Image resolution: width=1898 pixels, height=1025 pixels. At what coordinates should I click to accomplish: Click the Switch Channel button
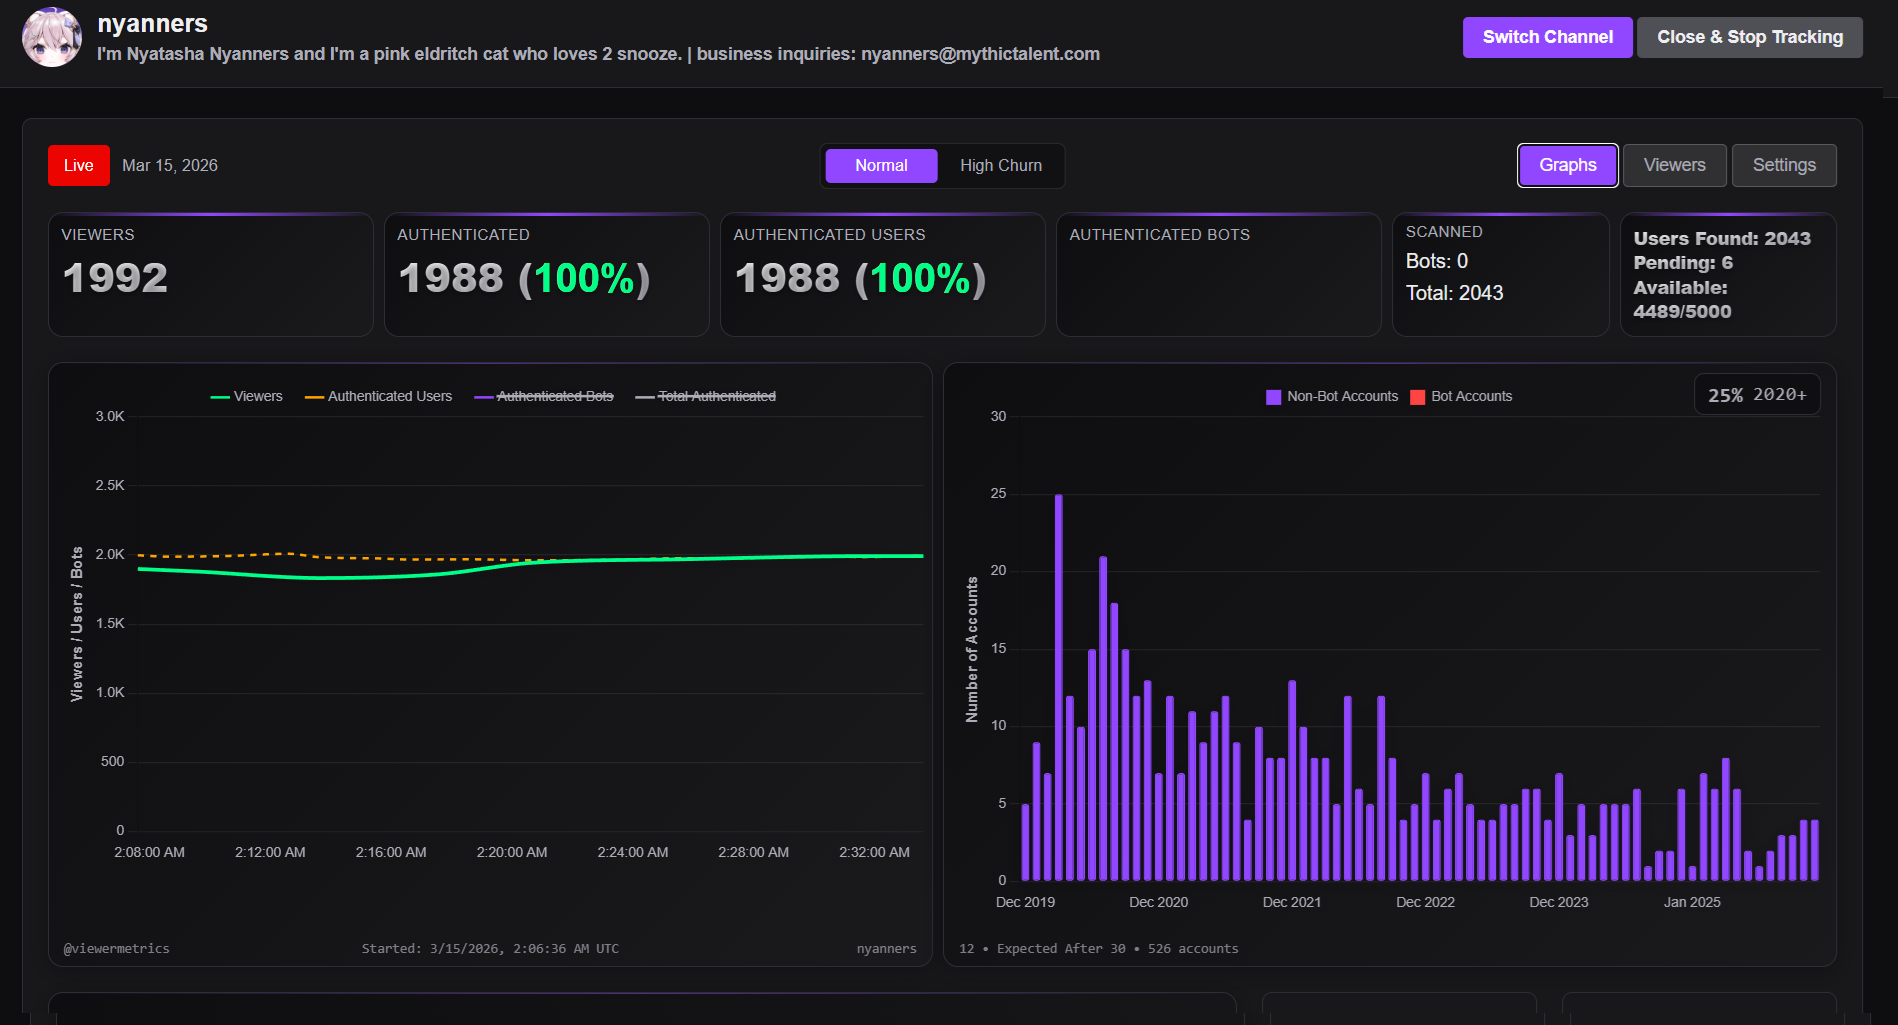(x=1547, y=37)
